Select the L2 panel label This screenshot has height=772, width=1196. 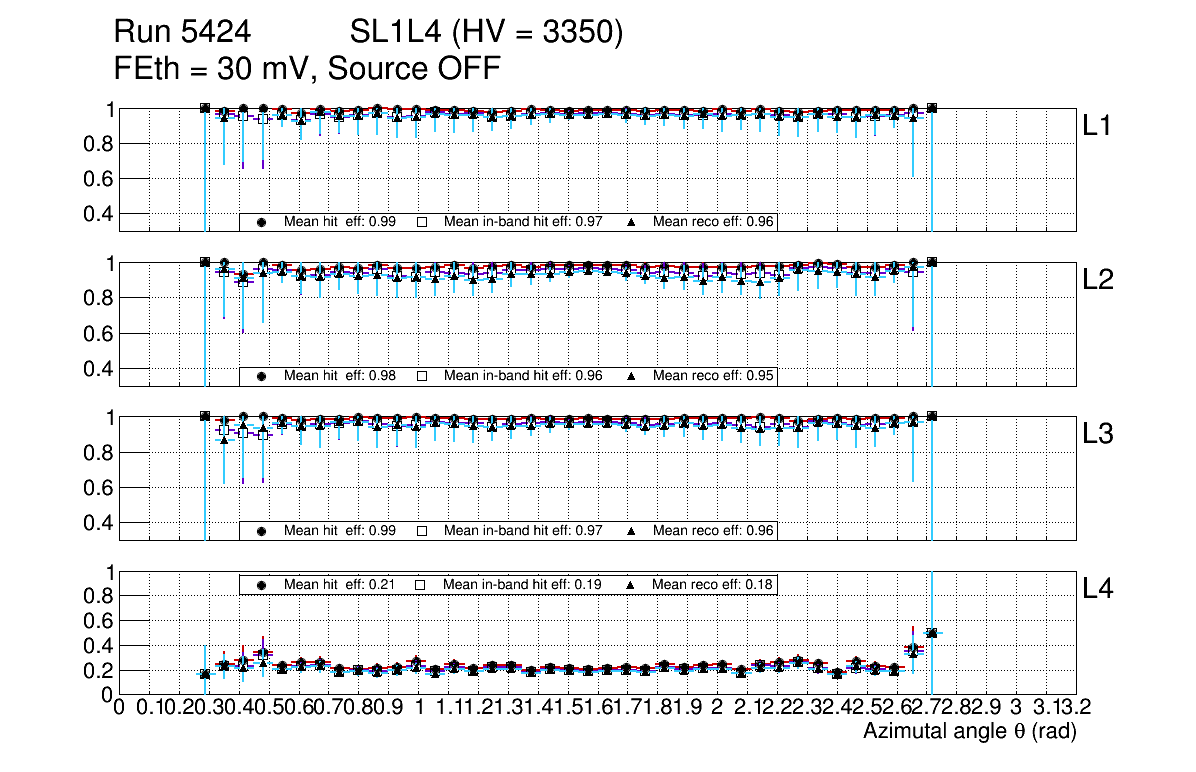click(x=1099, y=281)
